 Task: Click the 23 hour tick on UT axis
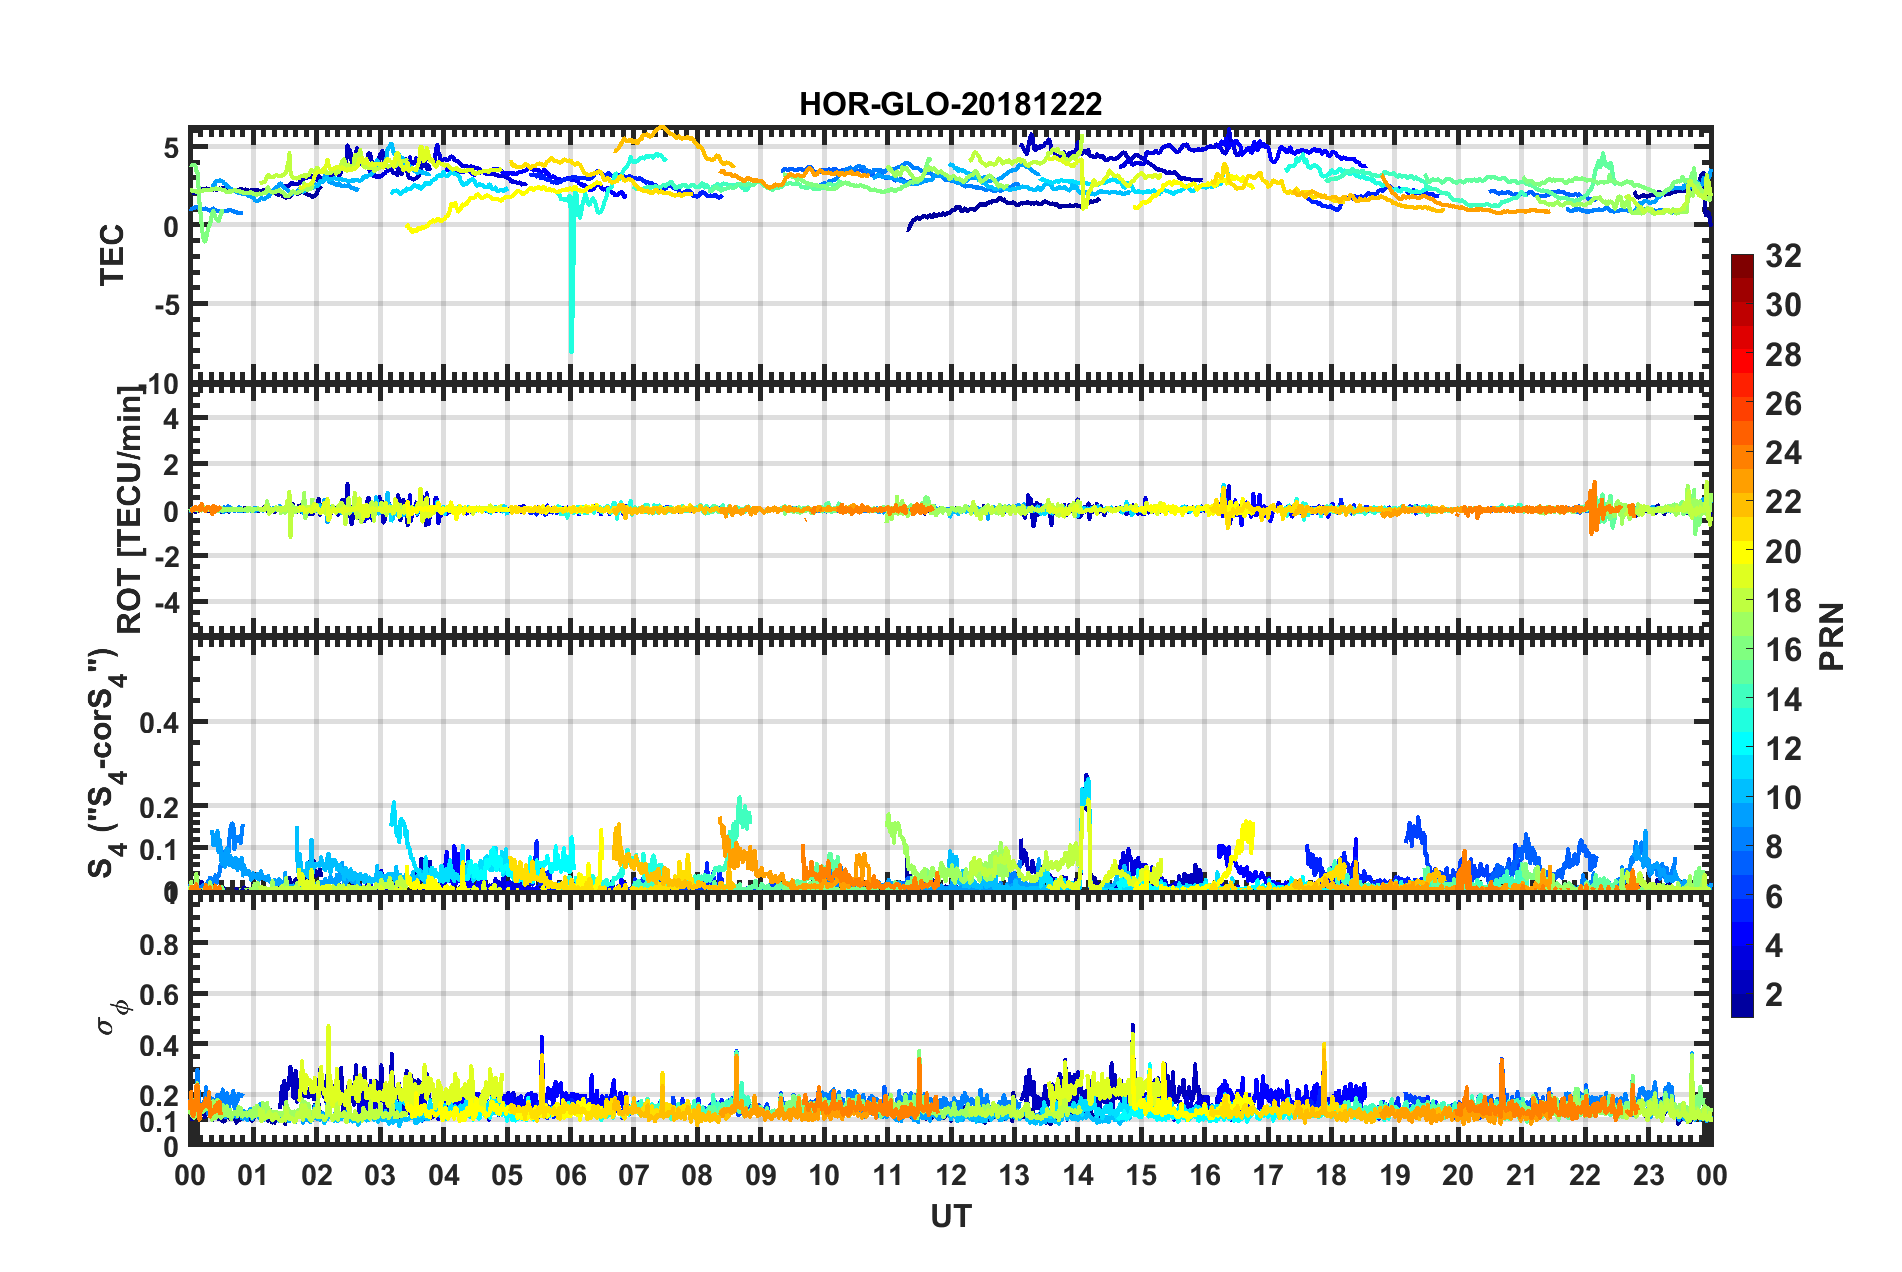tap(1648, 1176)
